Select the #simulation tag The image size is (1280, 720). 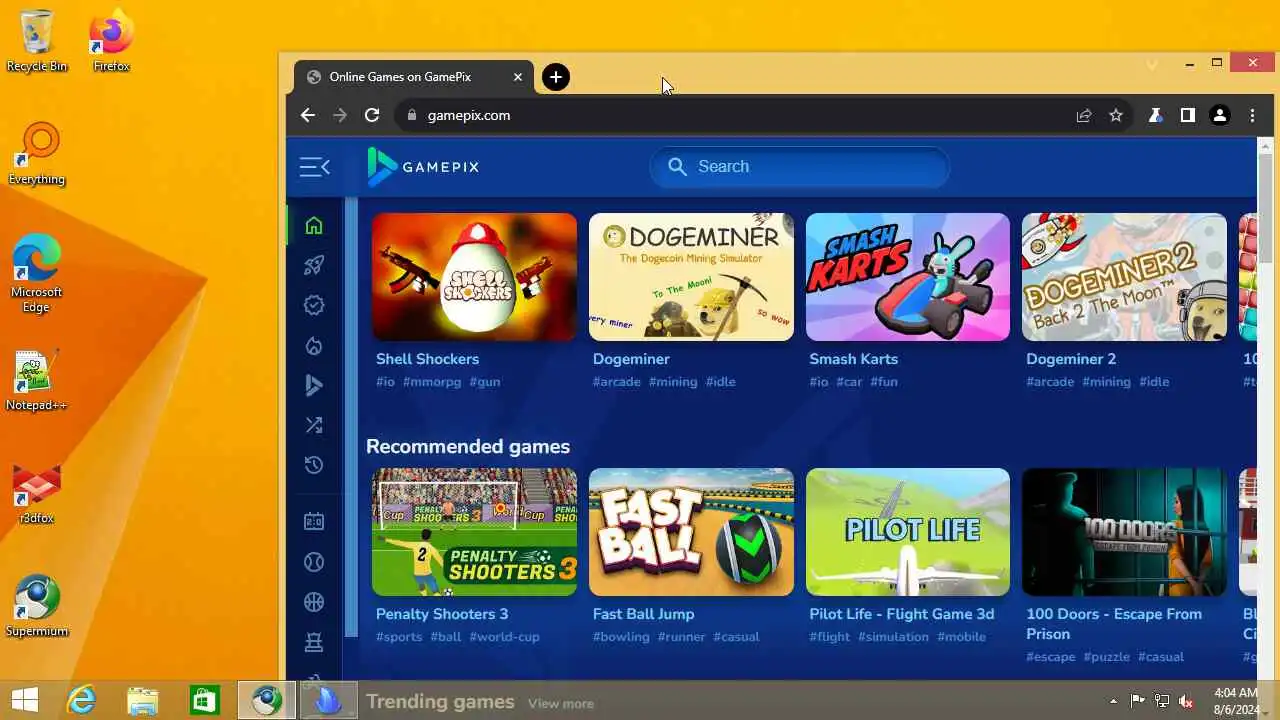[x=893, y=637]
